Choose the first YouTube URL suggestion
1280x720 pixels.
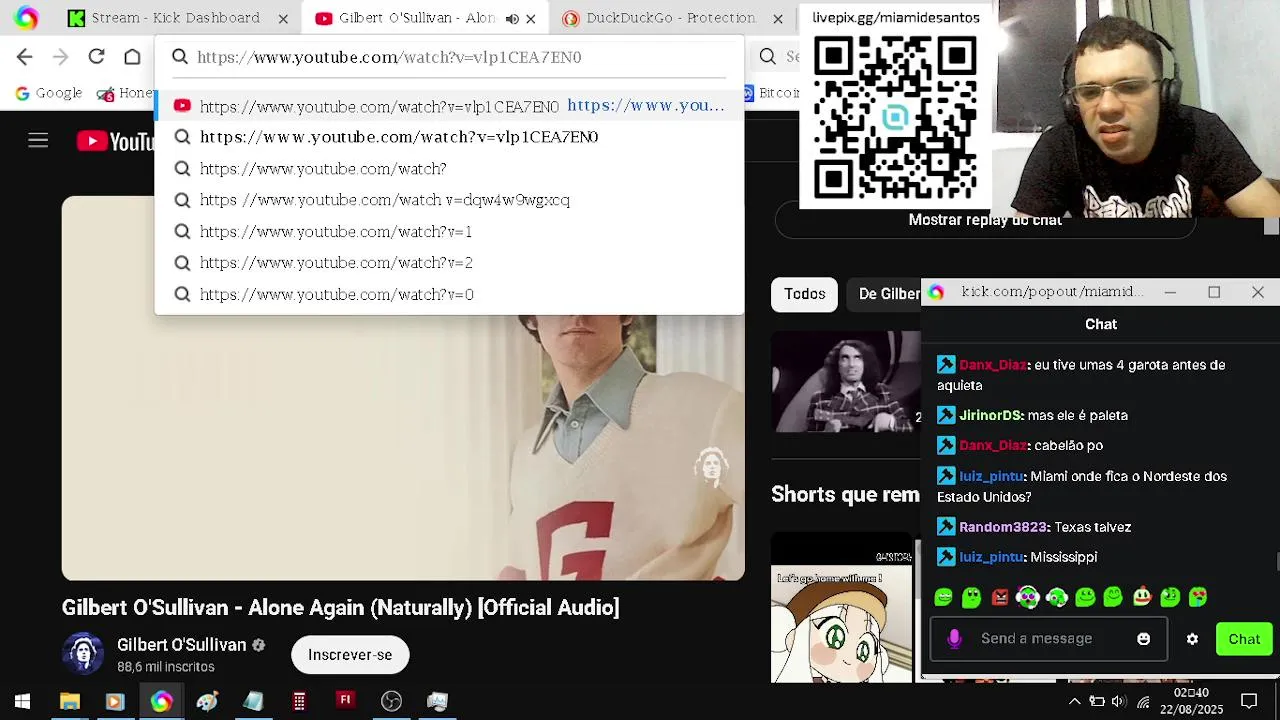pyautogui.click(x=449, y=105)
